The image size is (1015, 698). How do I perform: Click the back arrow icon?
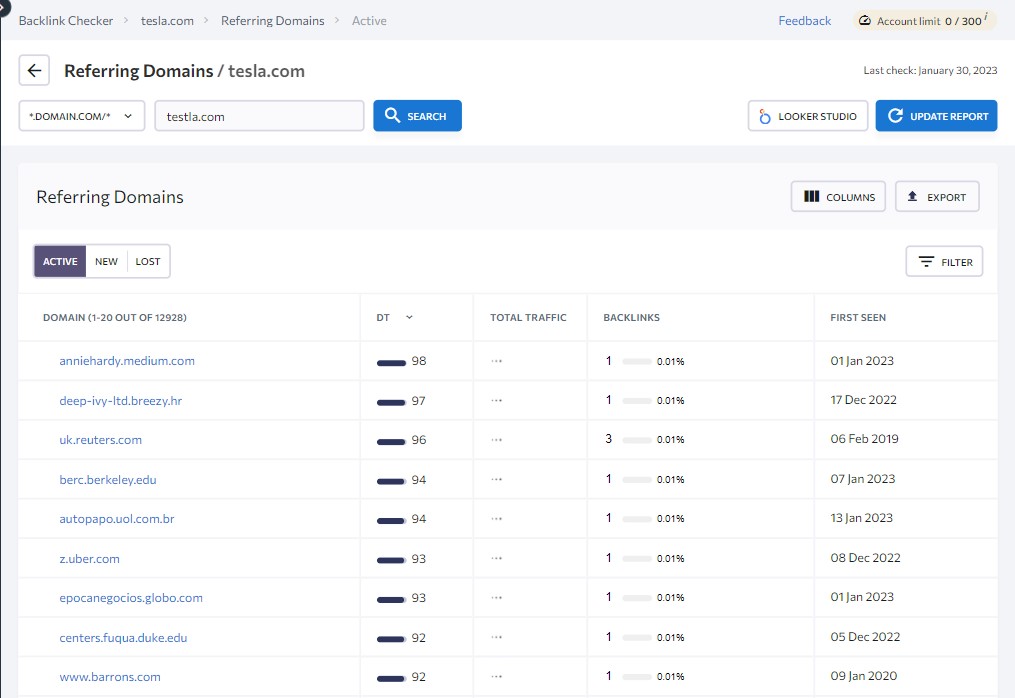[34, 71]
